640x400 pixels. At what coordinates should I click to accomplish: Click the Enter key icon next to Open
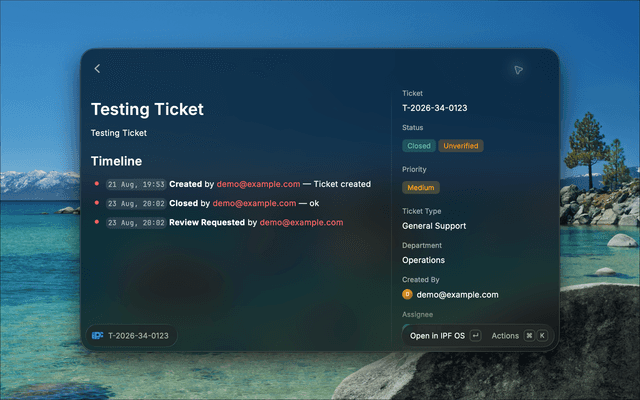(475, 336)
